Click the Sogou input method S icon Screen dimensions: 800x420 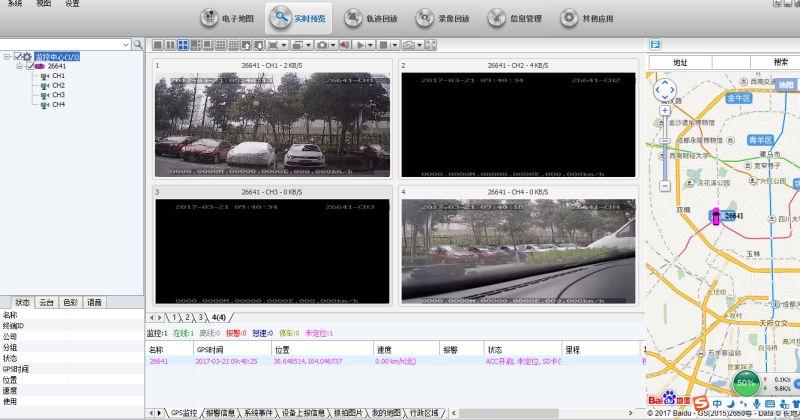click(701, 402)
